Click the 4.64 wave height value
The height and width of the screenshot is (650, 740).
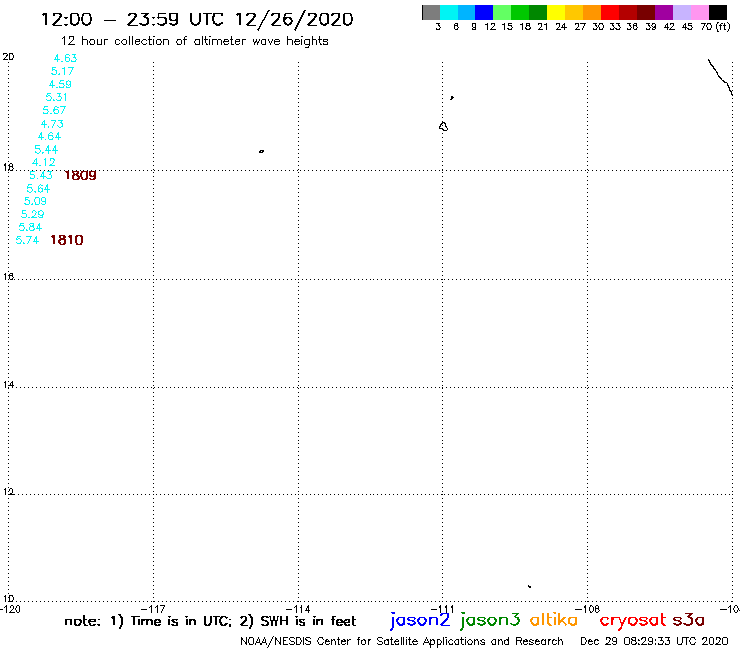[49, 136]
